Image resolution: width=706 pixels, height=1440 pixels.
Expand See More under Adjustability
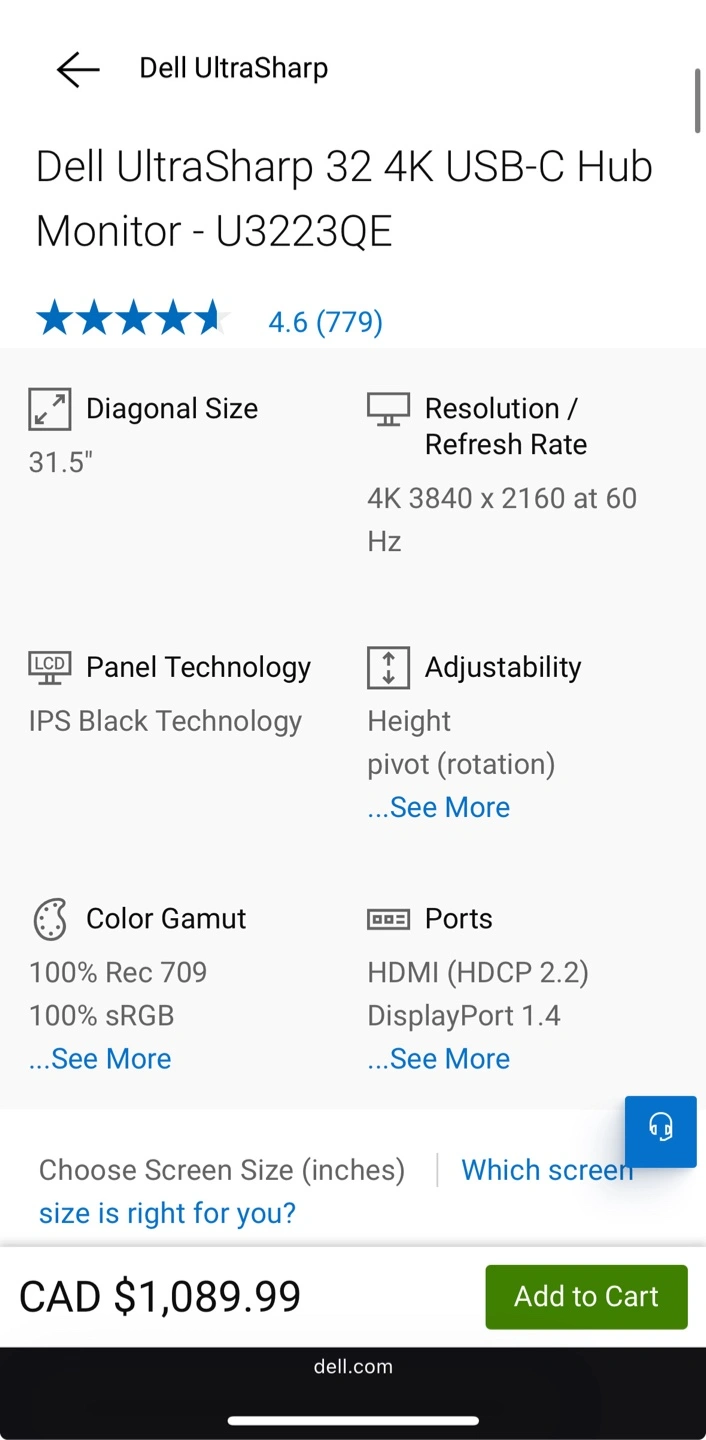click(439, 807)
